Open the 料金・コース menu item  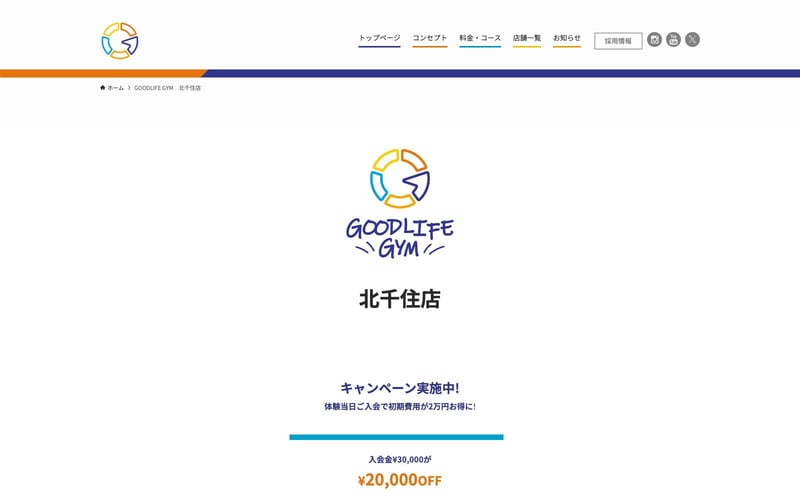pos(480,38)
